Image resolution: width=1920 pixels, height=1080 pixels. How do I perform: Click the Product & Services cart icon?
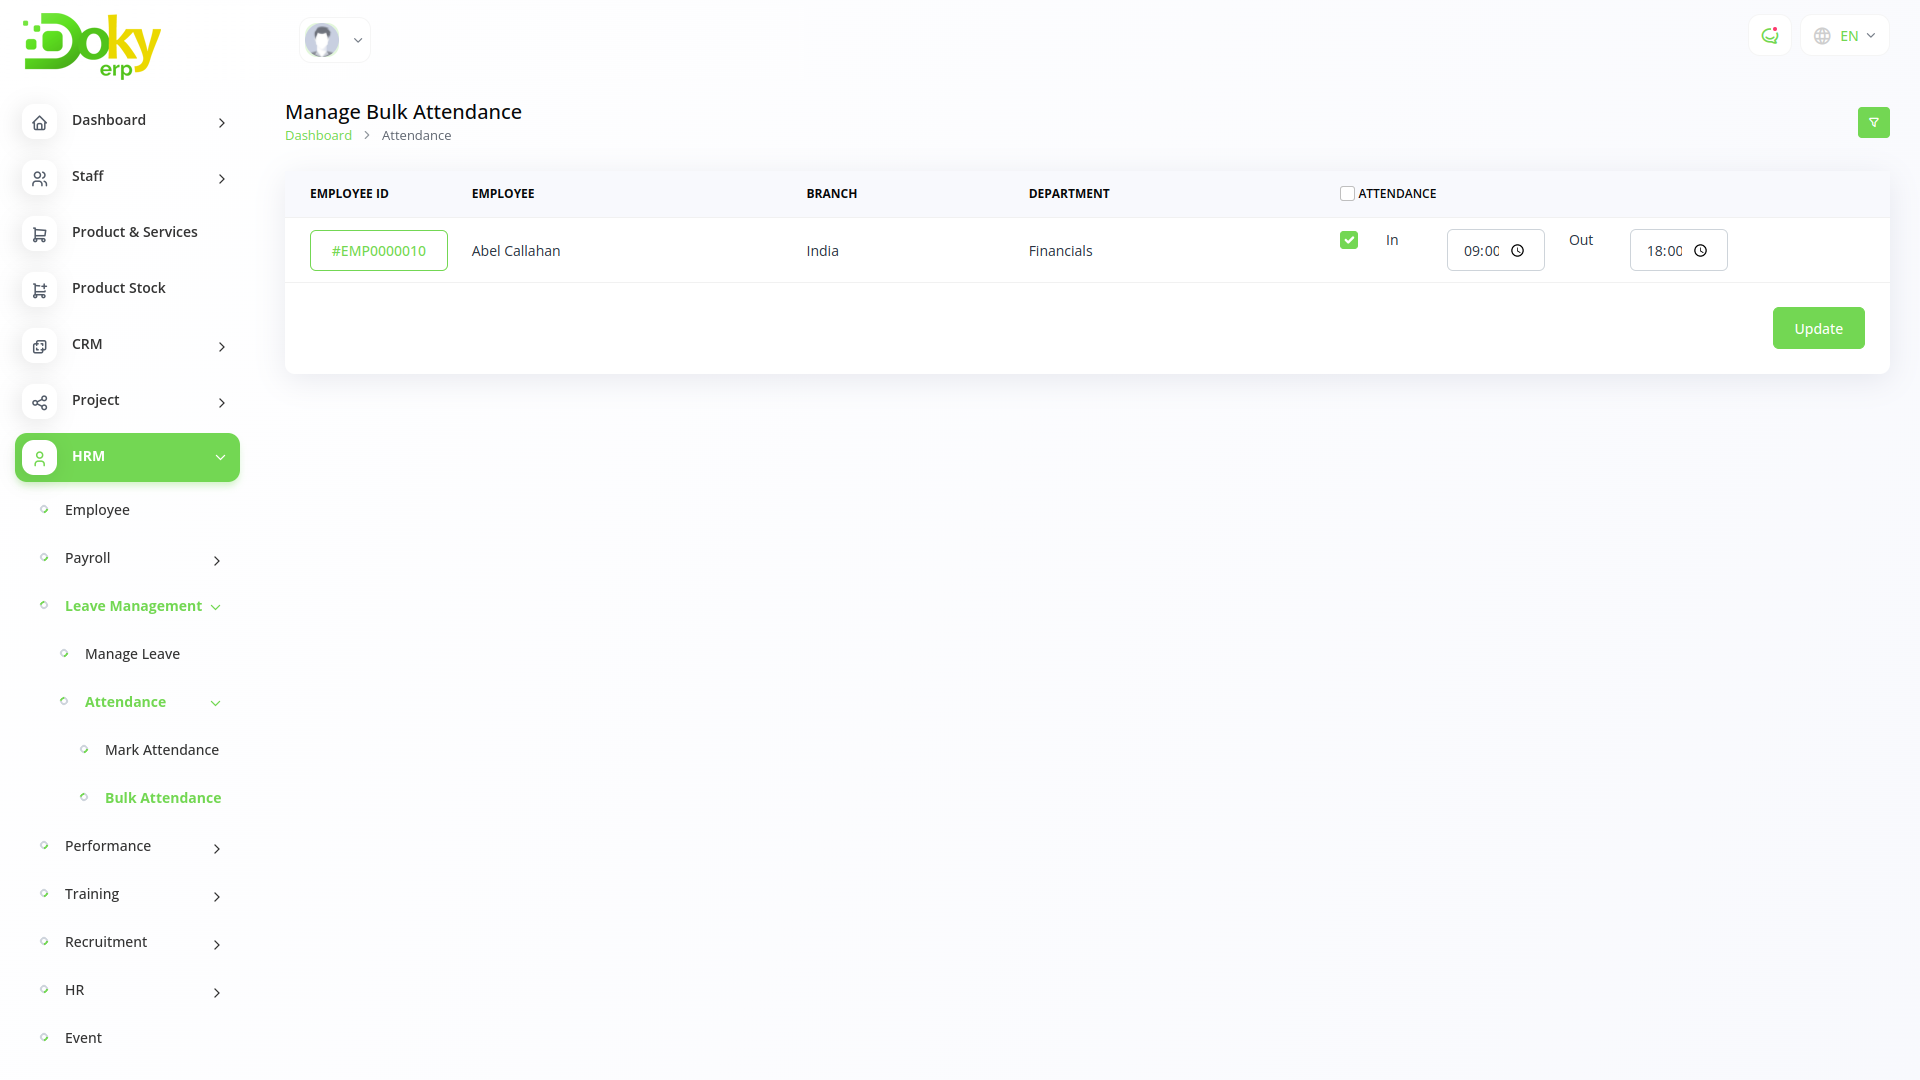tap(39, 234)
